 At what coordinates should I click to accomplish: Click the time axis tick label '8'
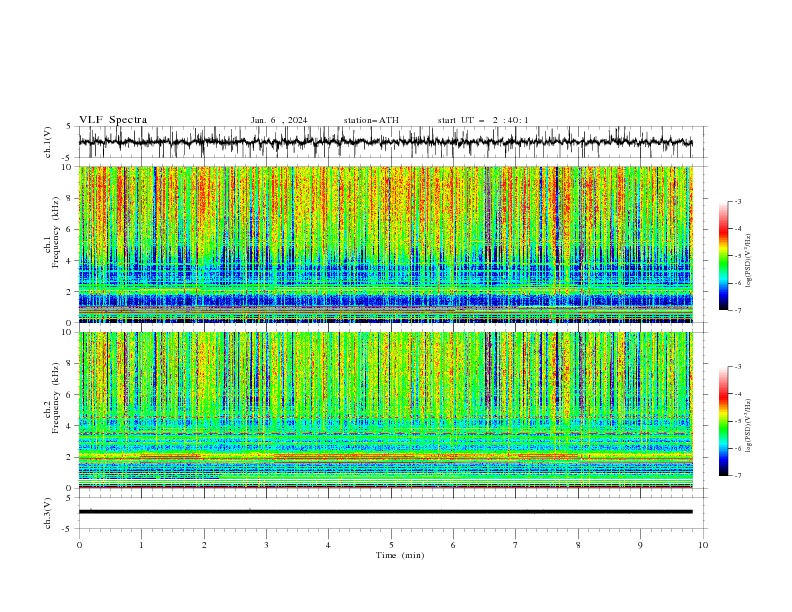(578, 545)
